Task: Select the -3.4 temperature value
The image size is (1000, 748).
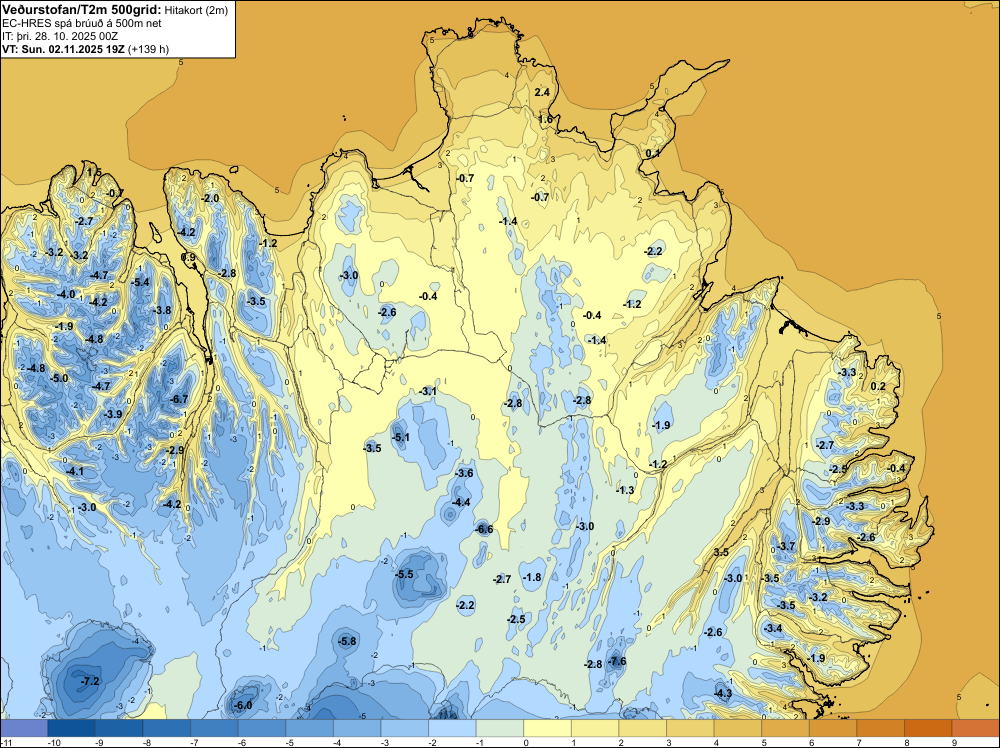Action: click(x=773, y=628)
